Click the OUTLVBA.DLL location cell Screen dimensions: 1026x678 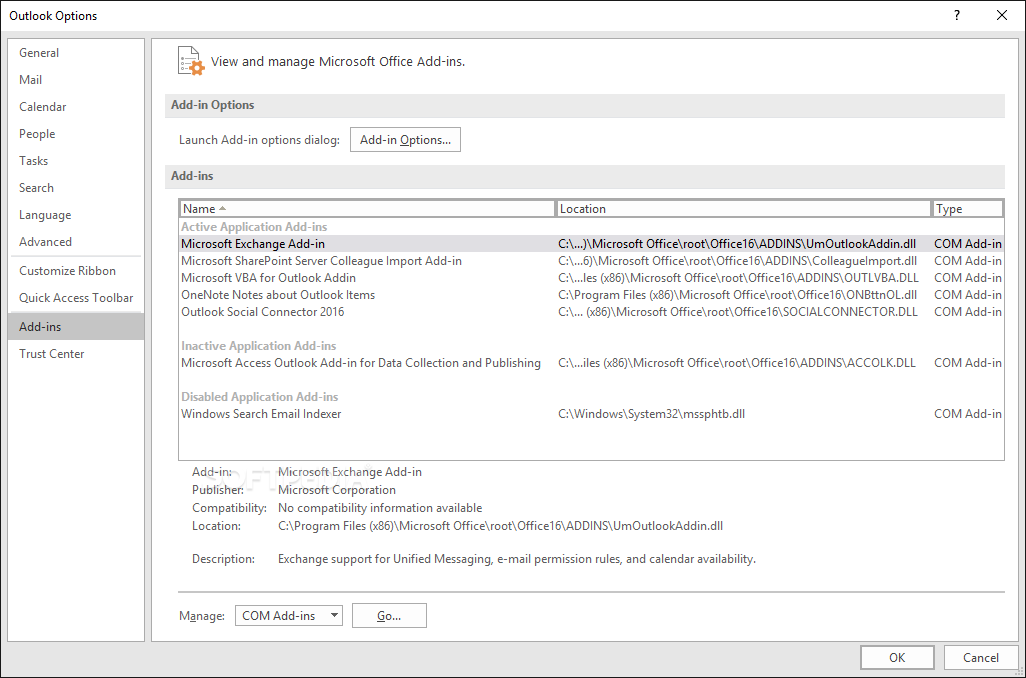738,277
